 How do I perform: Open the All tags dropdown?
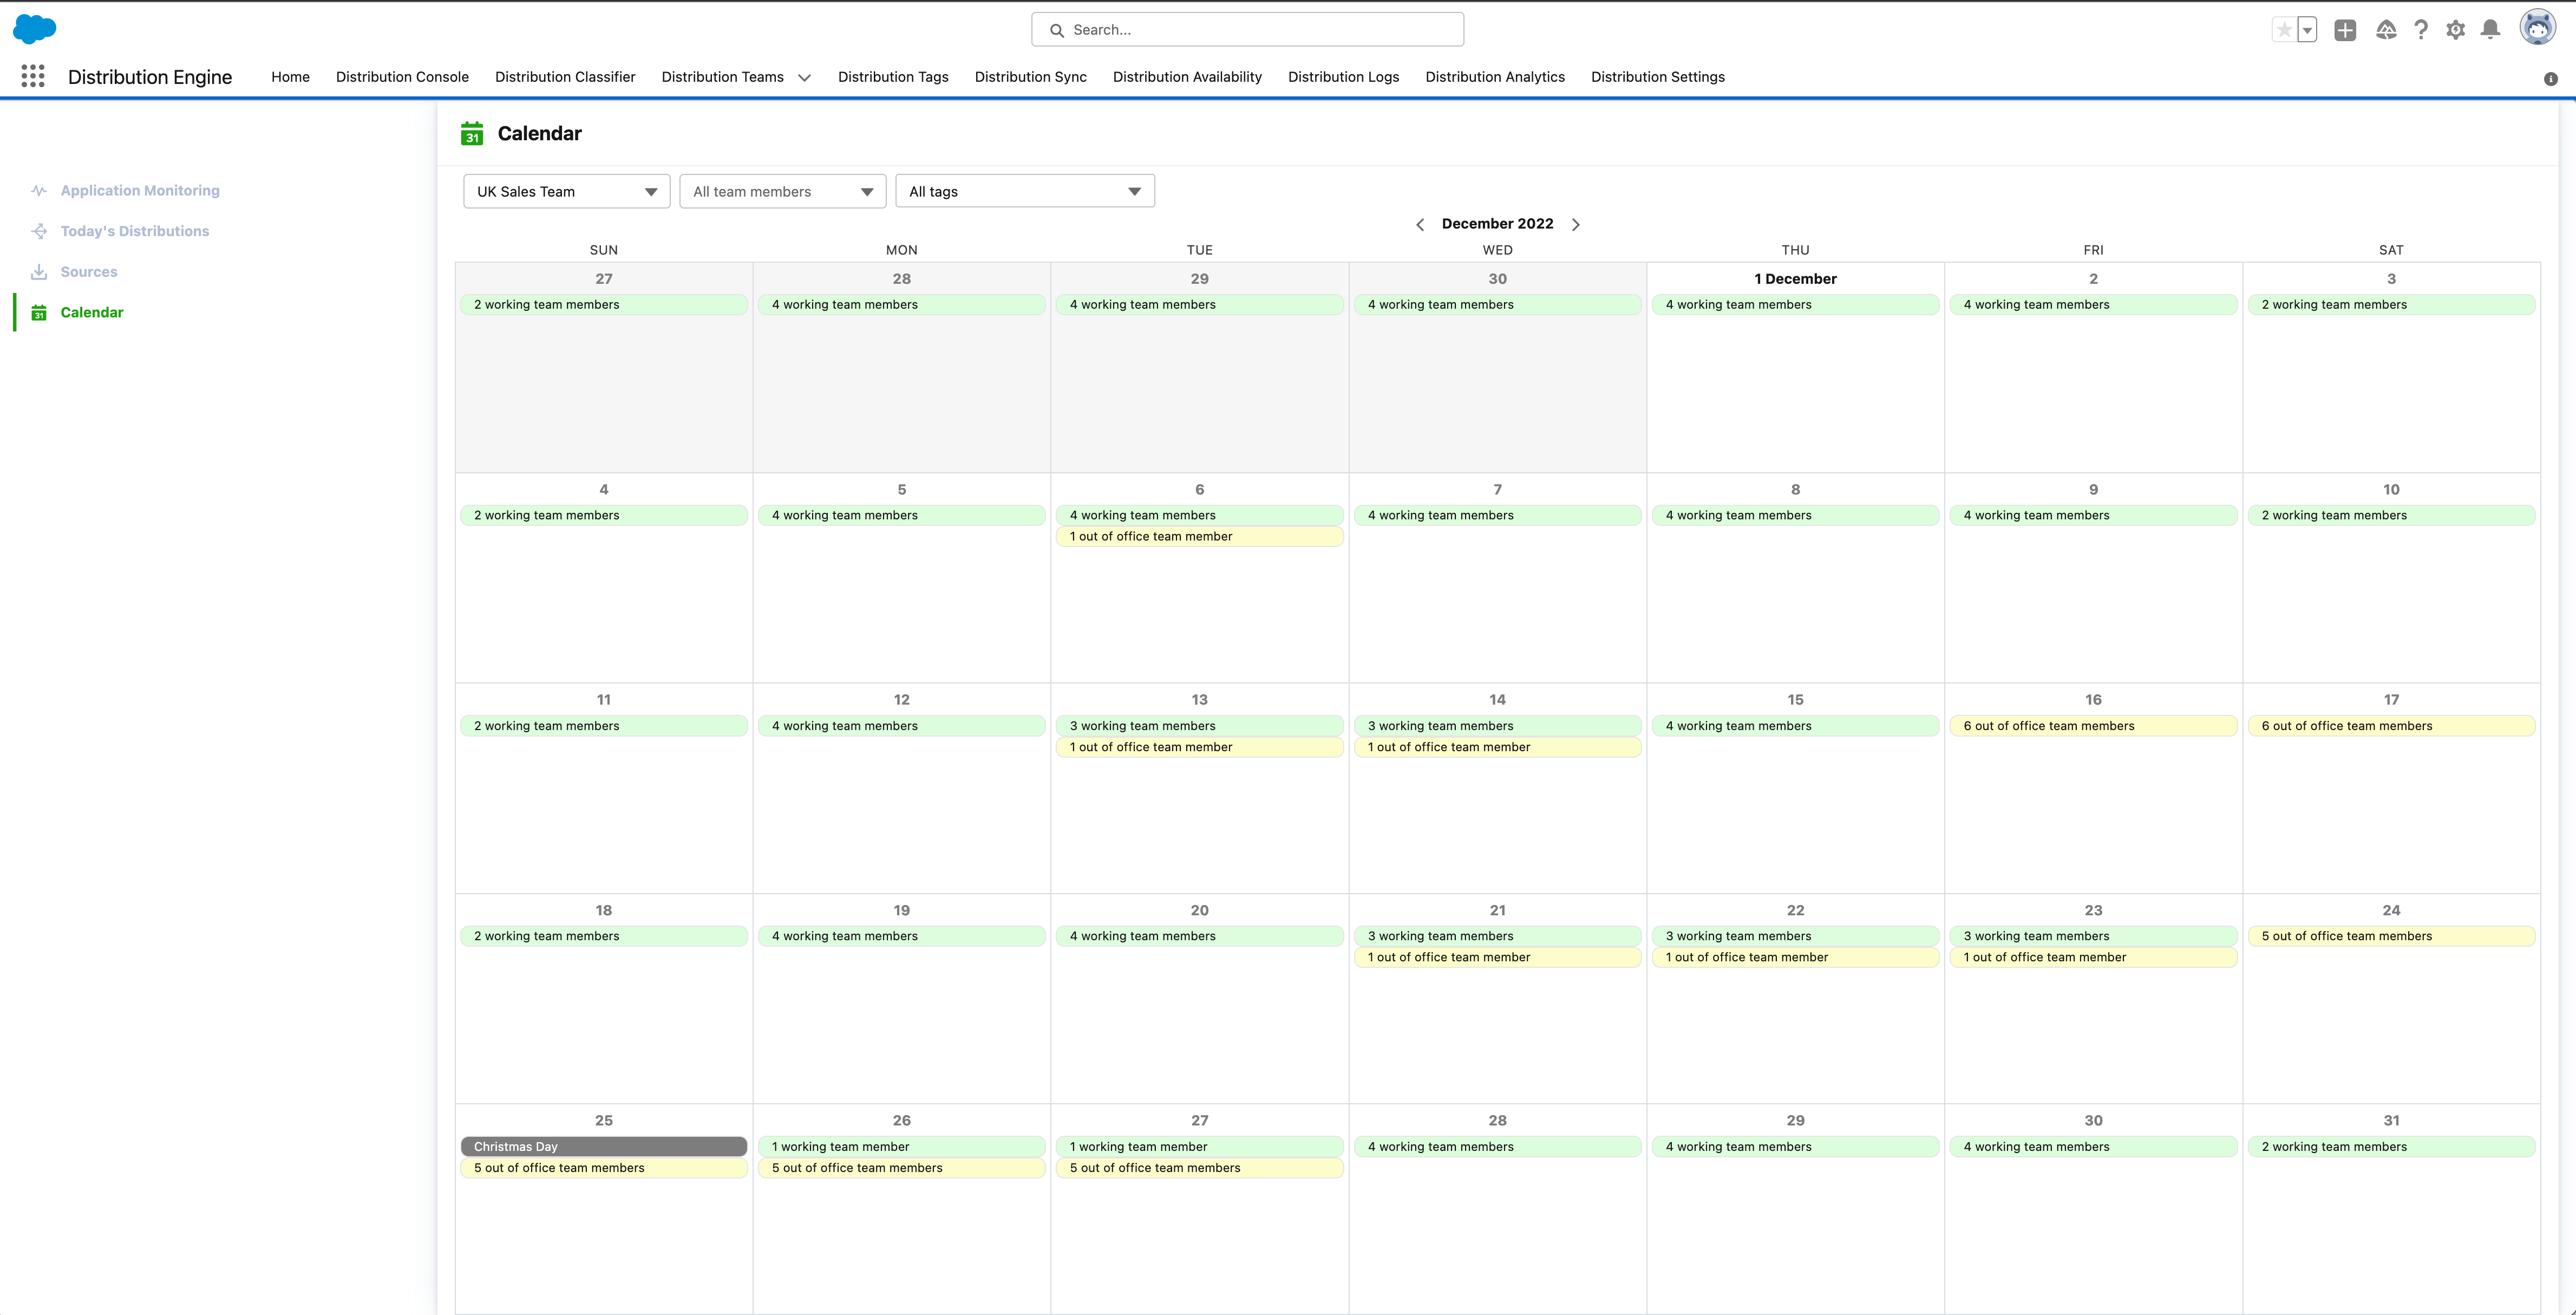coord(1025,191)
